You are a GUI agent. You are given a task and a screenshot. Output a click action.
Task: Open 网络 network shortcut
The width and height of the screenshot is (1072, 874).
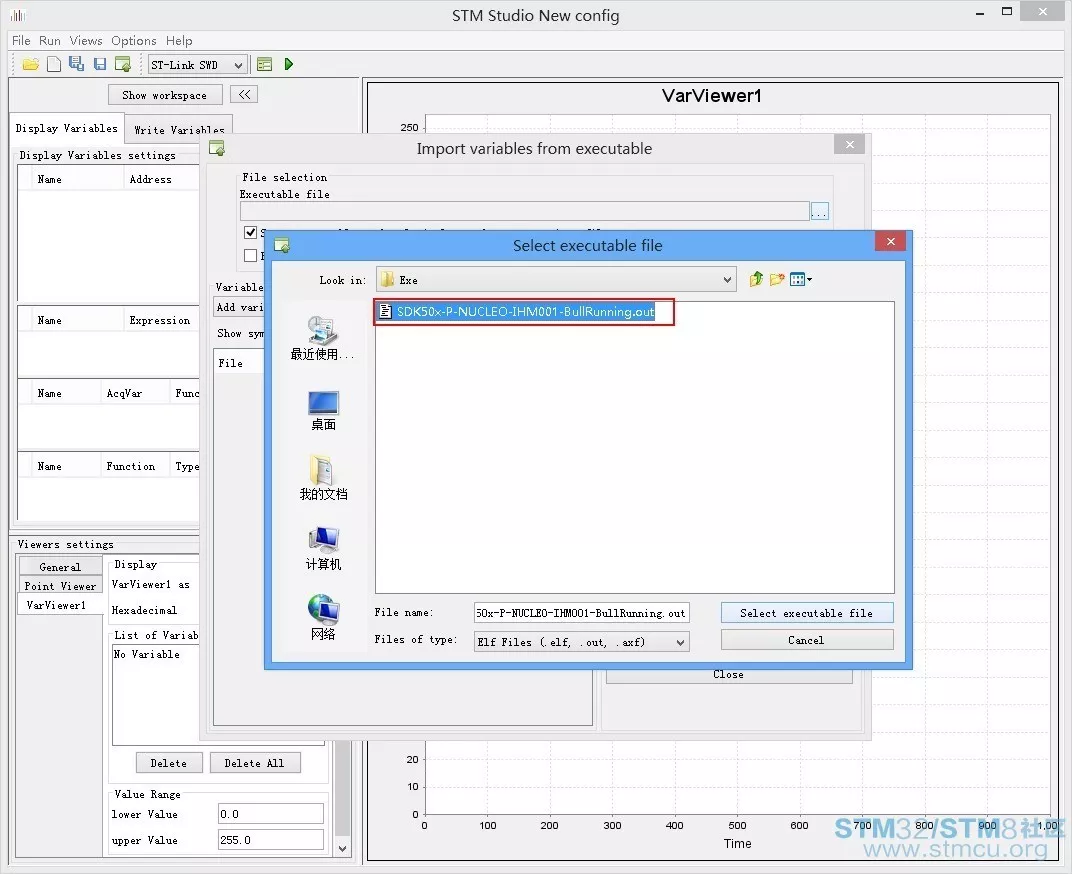pyautogui.click(x=323, y=618)
